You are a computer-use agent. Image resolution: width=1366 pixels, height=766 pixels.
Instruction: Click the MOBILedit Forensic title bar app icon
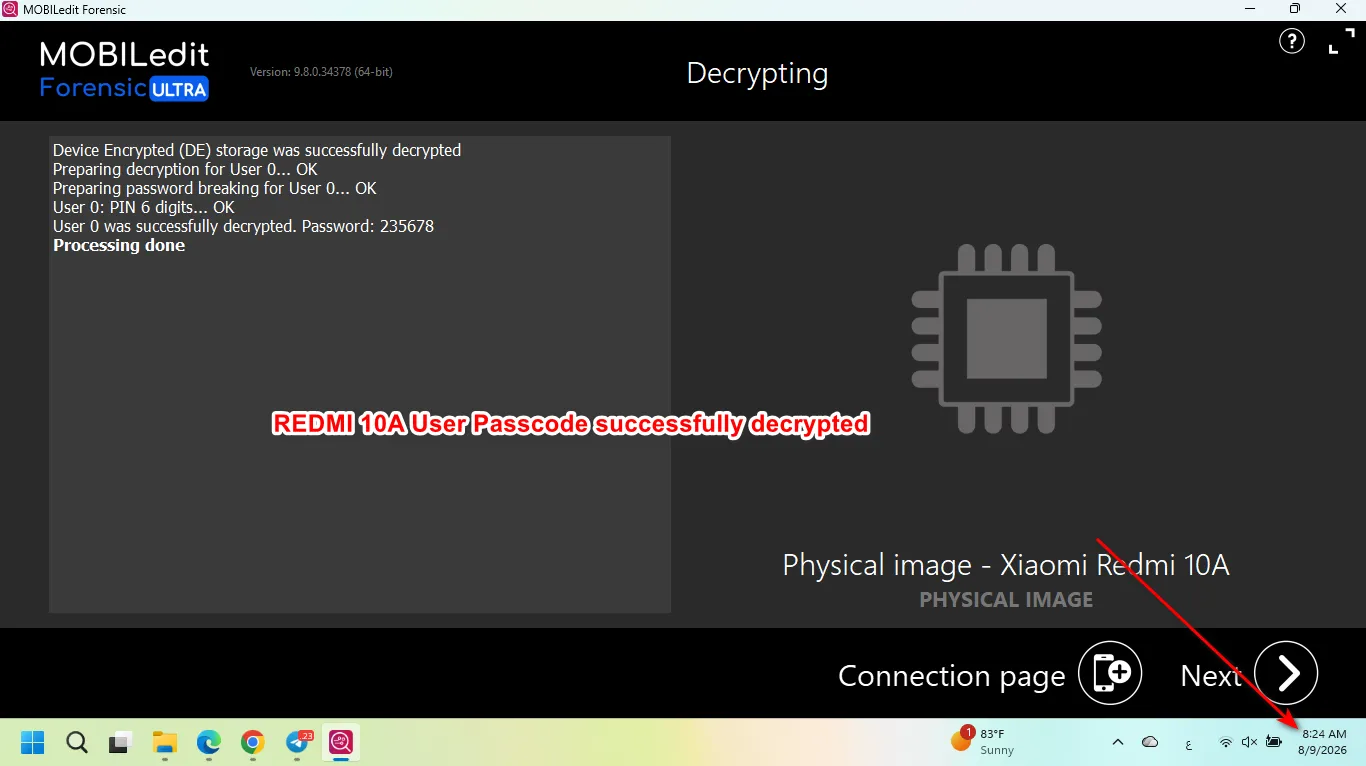pyautogui.click(x=10, y=9)
